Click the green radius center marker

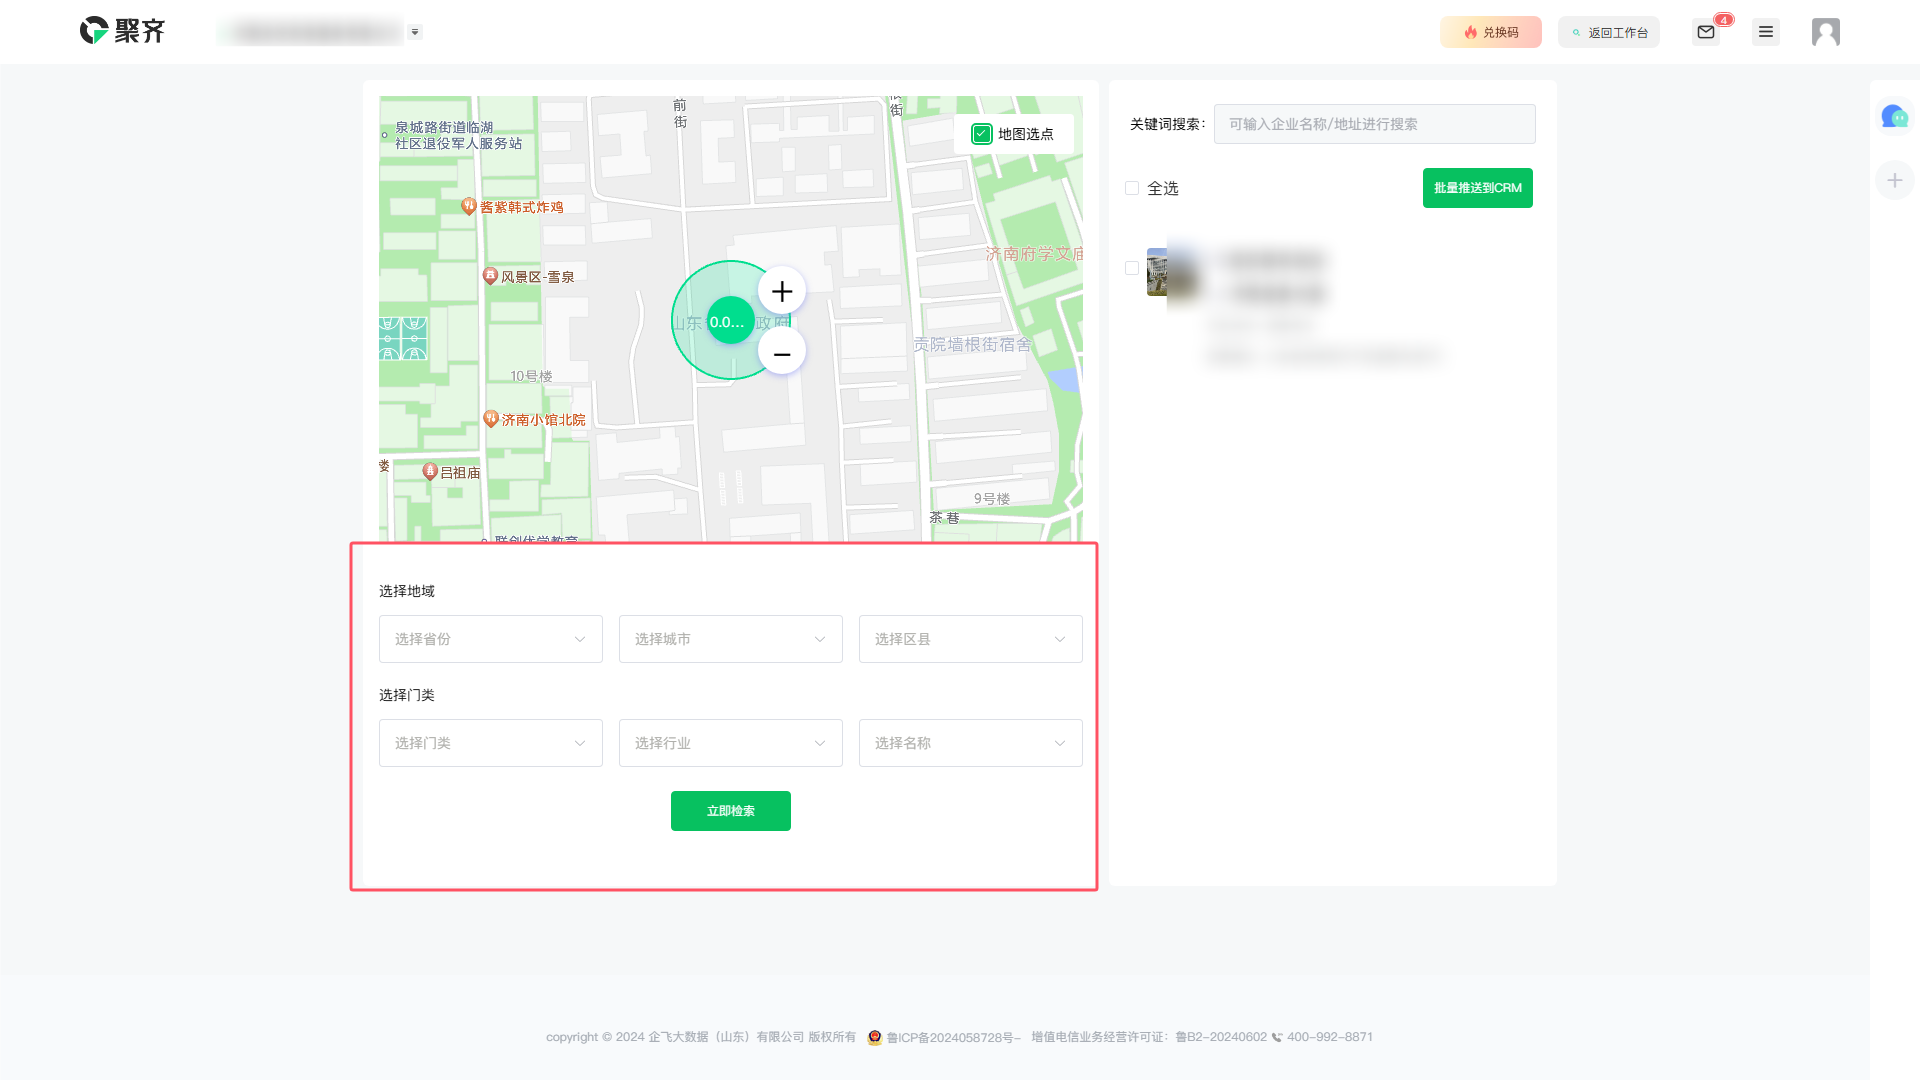click(730, 321)
